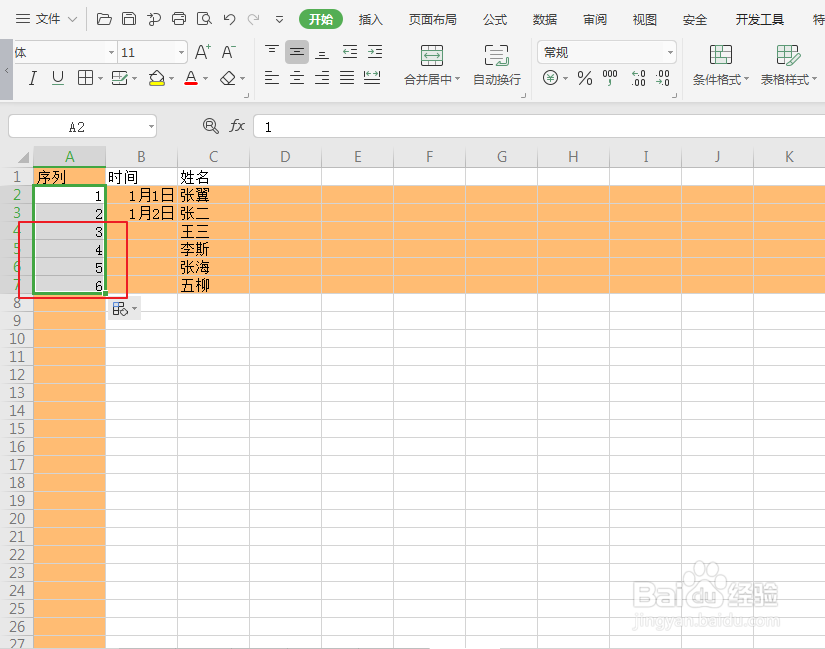Click the Save icon
Screen dimensions: 825x649
coord(129,19)
